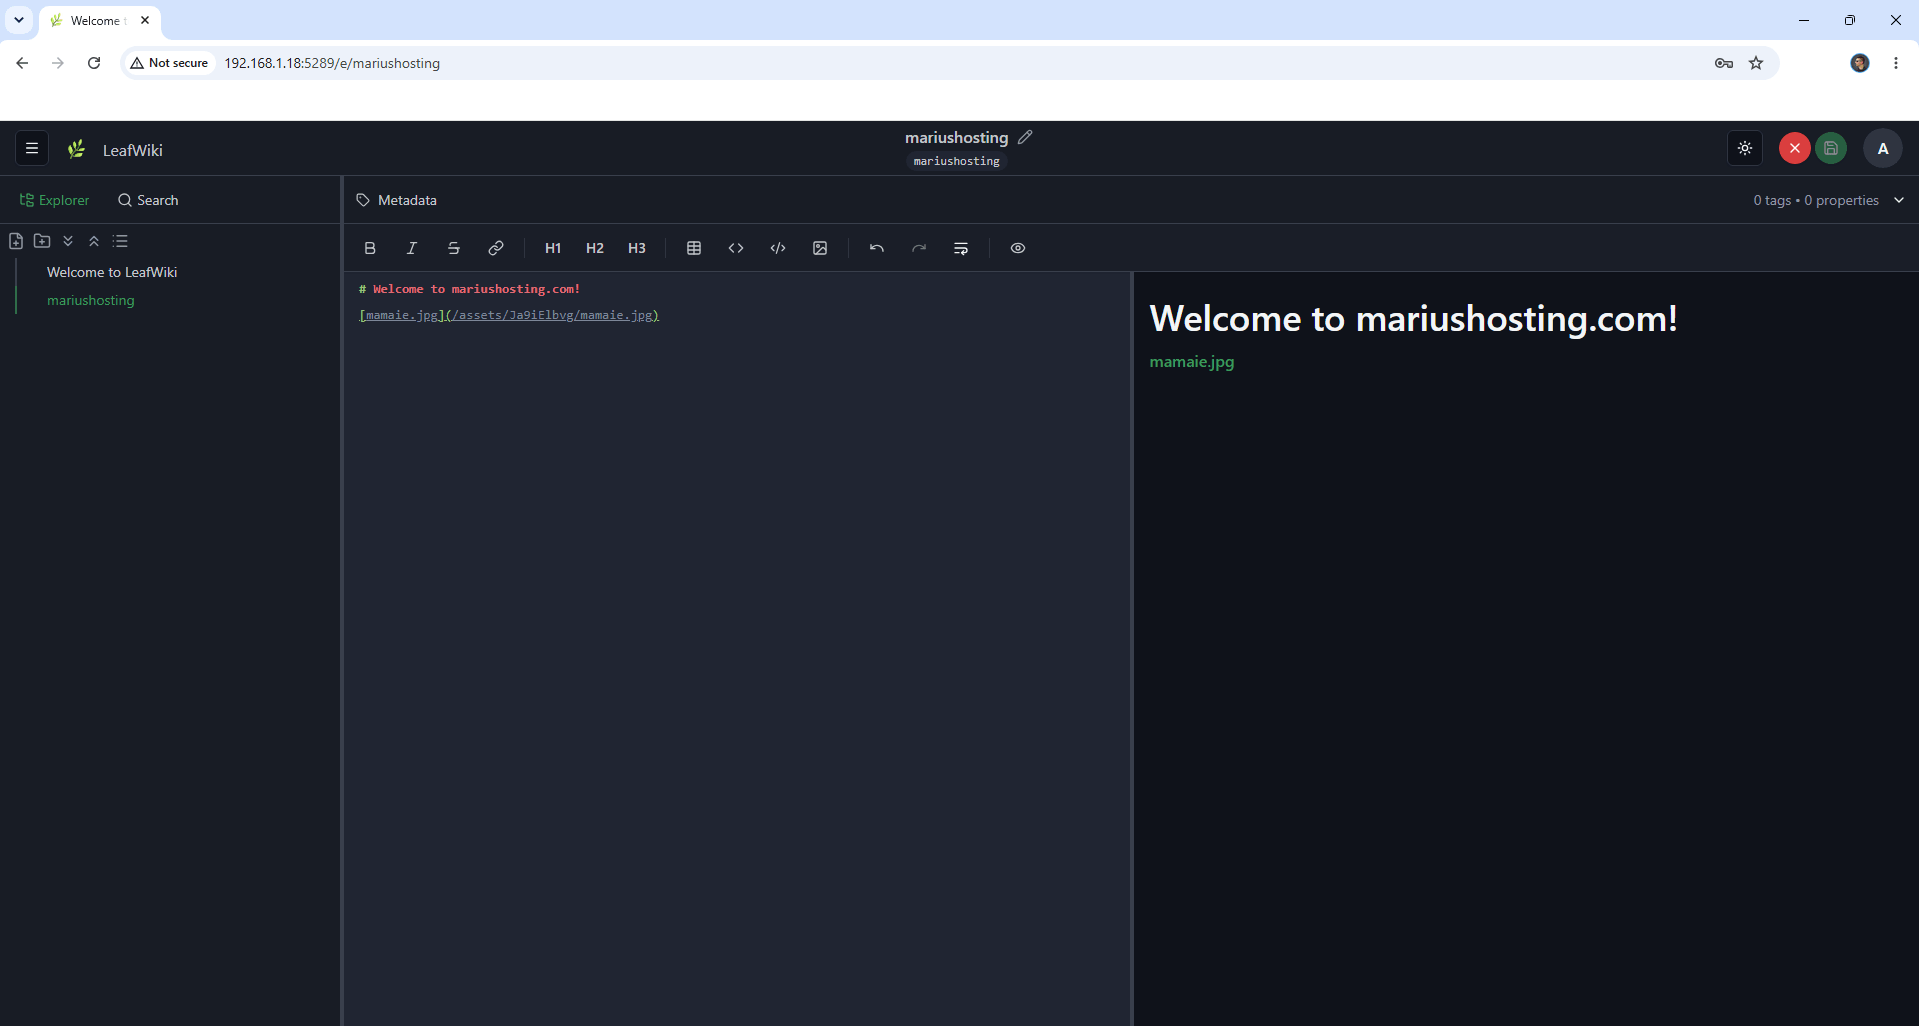Insert an image or asset
The image size is (1919, 1026).
[820, 248]
